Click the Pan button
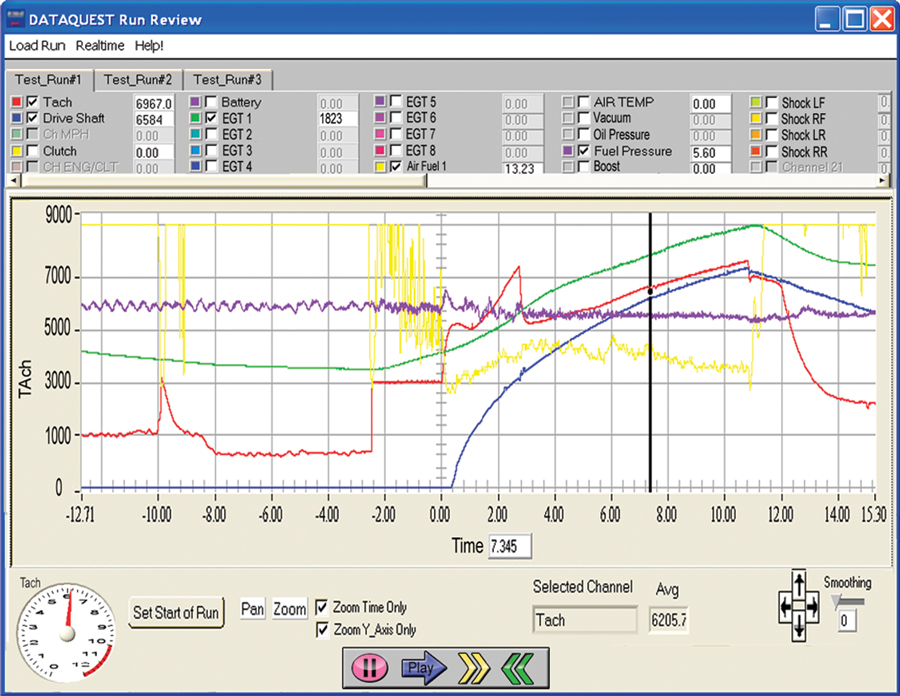 pos(253,608)
